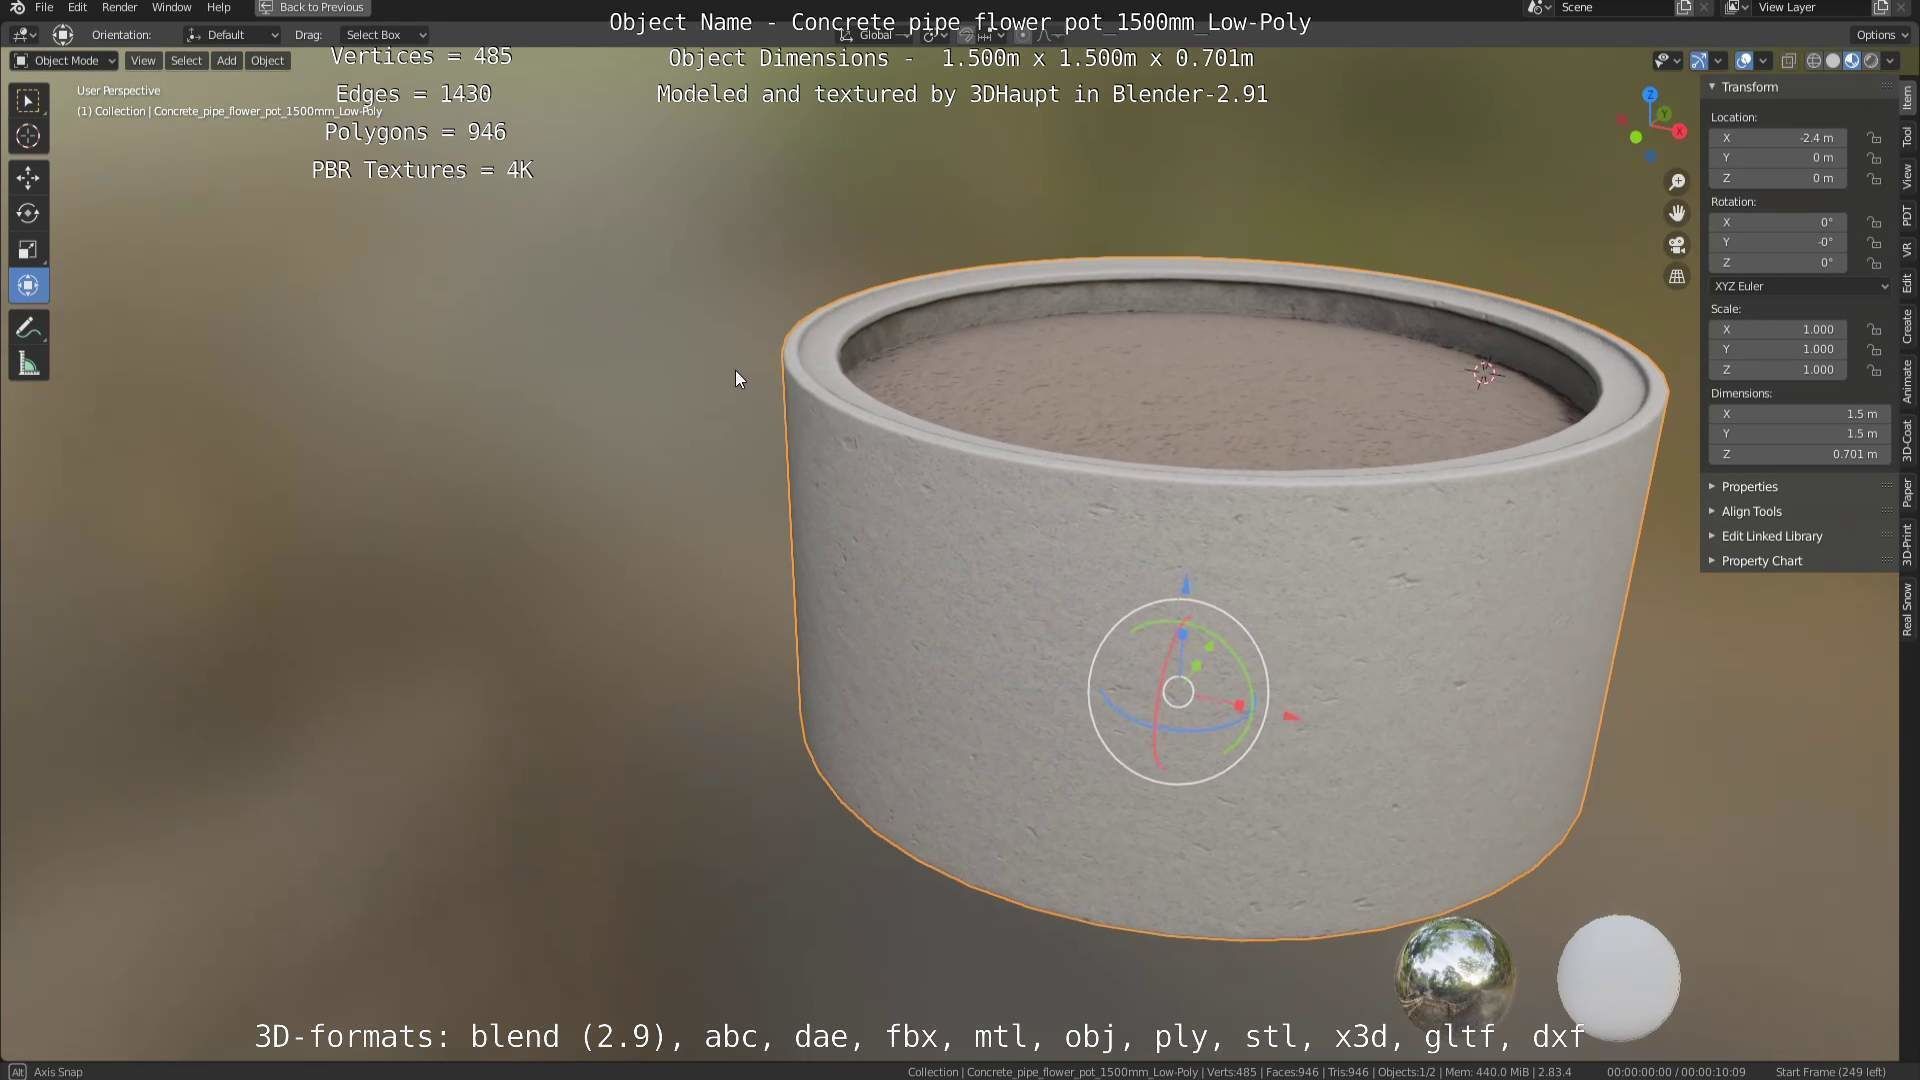This screenshot has width=1920, height=1080.
Task: Choose the Measure ruler tool
Action: click(28, 364)
